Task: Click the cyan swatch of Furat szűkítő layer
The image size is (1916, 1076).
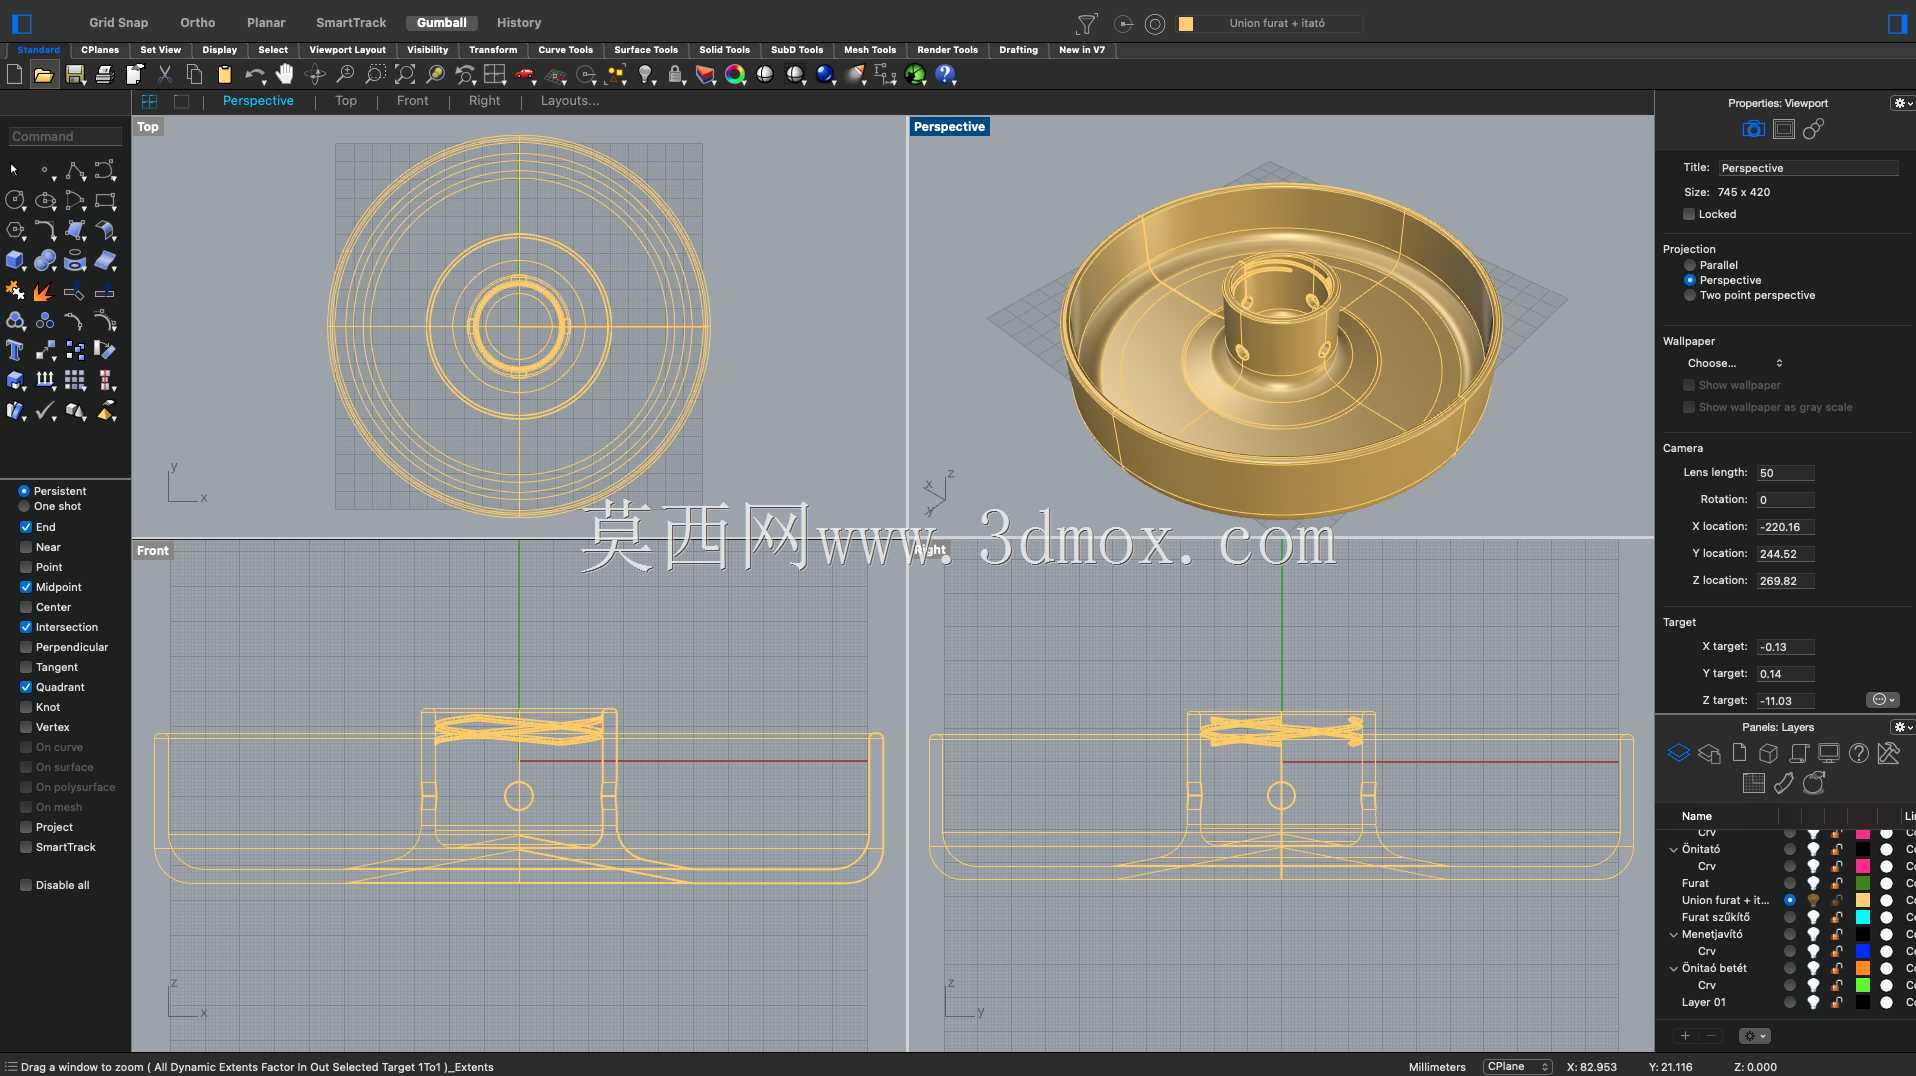Action: [1863, 917]
